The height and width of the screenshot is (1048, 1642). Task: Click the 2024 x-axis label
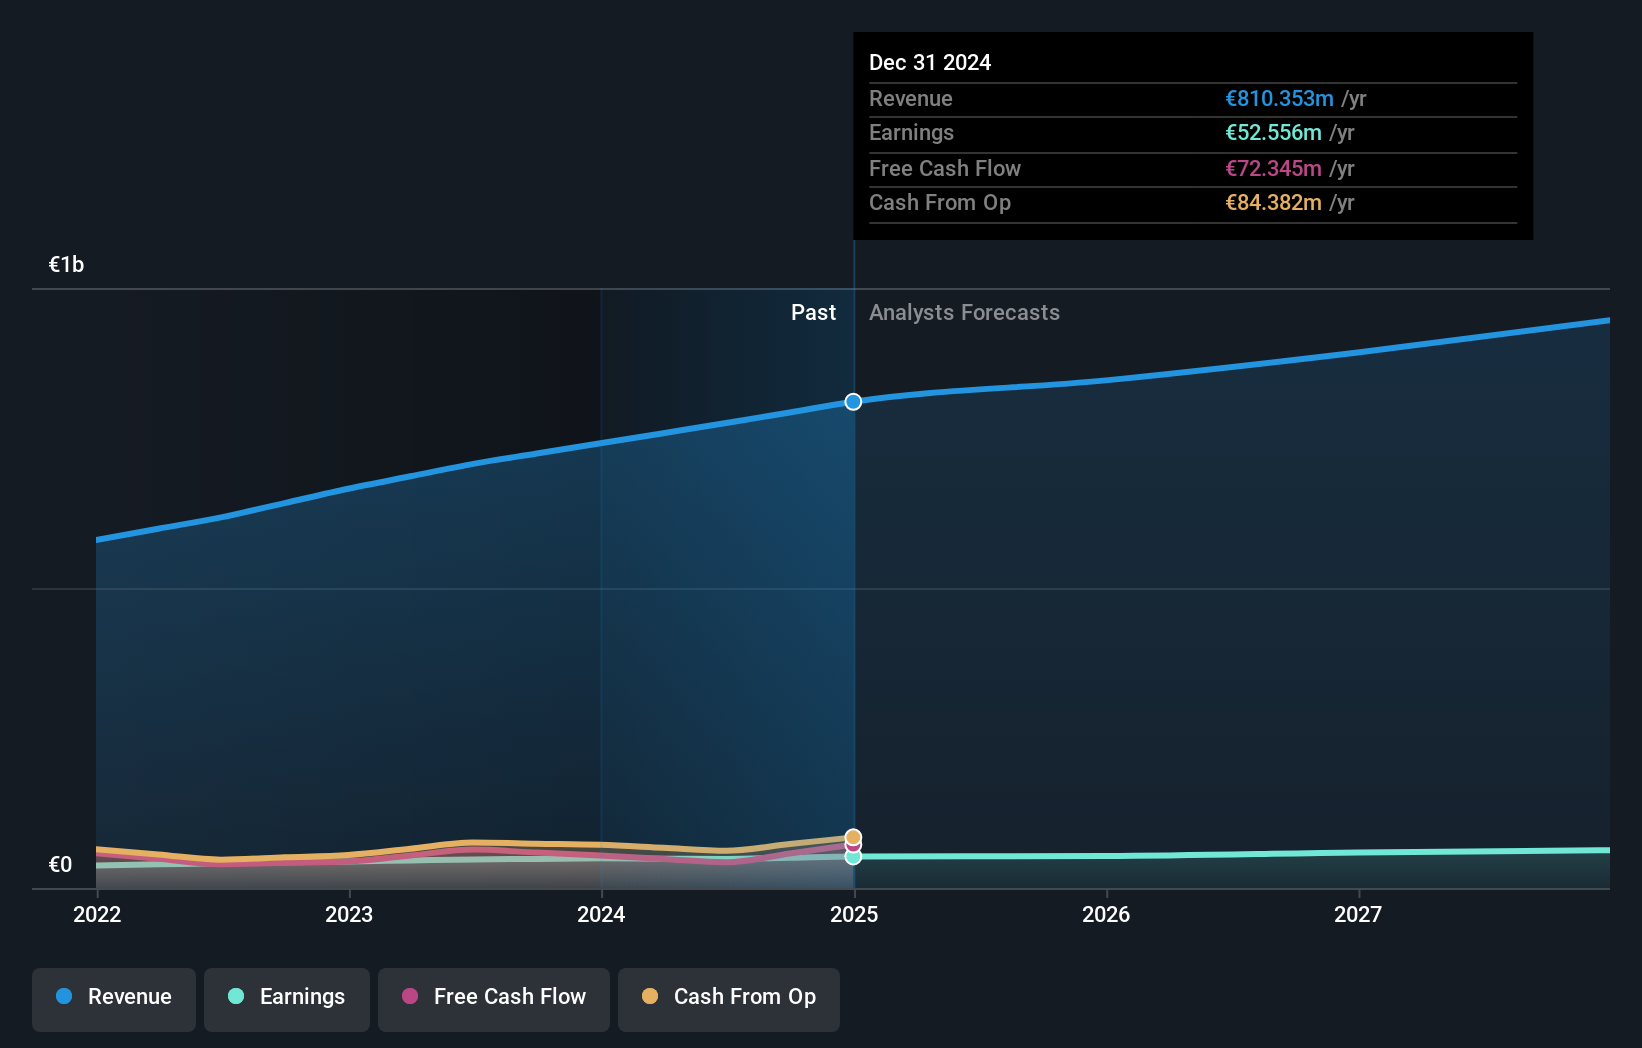pos(601,914)
